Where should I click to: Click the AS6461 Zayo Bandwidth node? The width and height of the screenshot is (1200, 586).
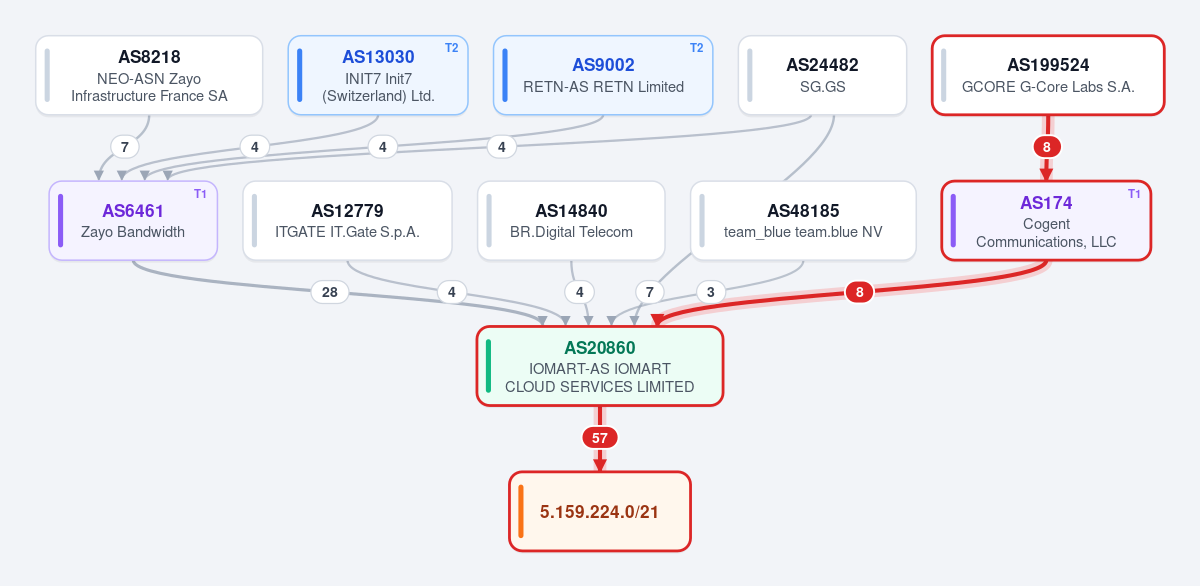133,221
